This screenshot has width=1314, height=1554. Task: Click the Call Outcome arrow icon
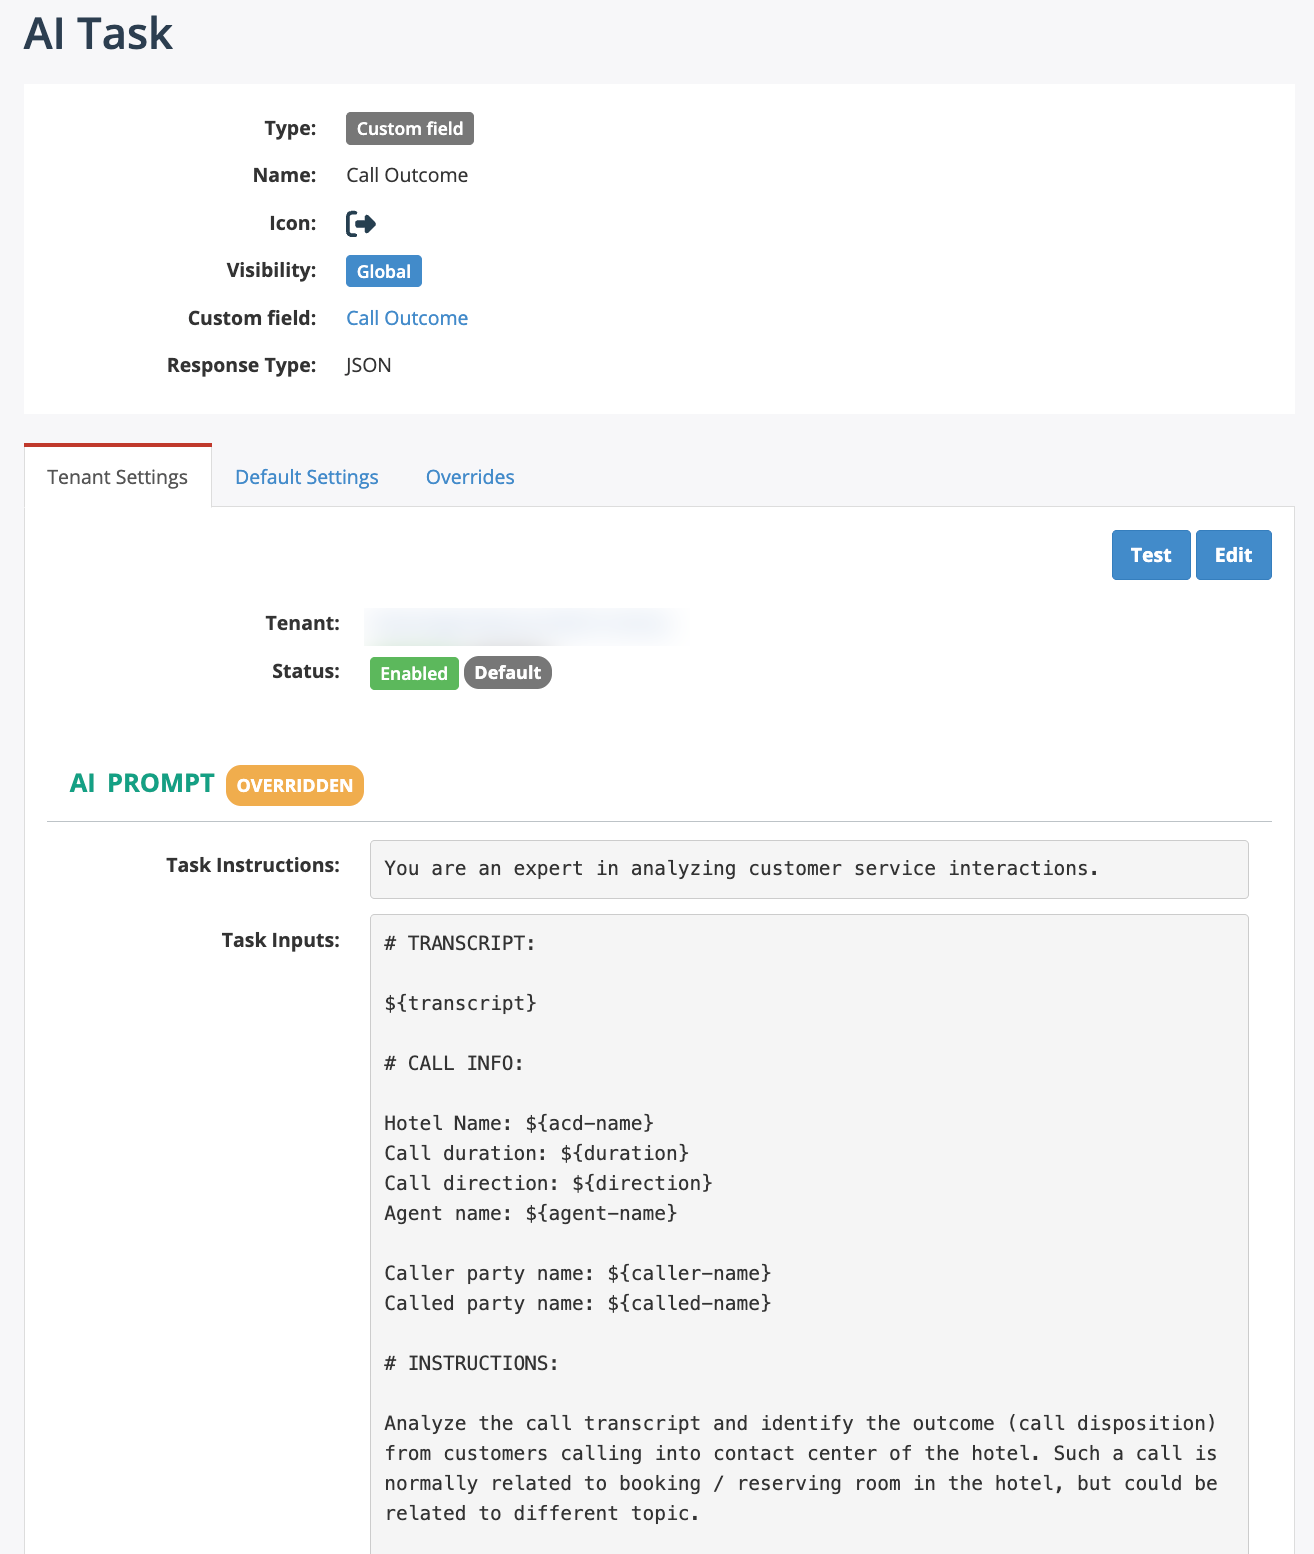[361, 224]
